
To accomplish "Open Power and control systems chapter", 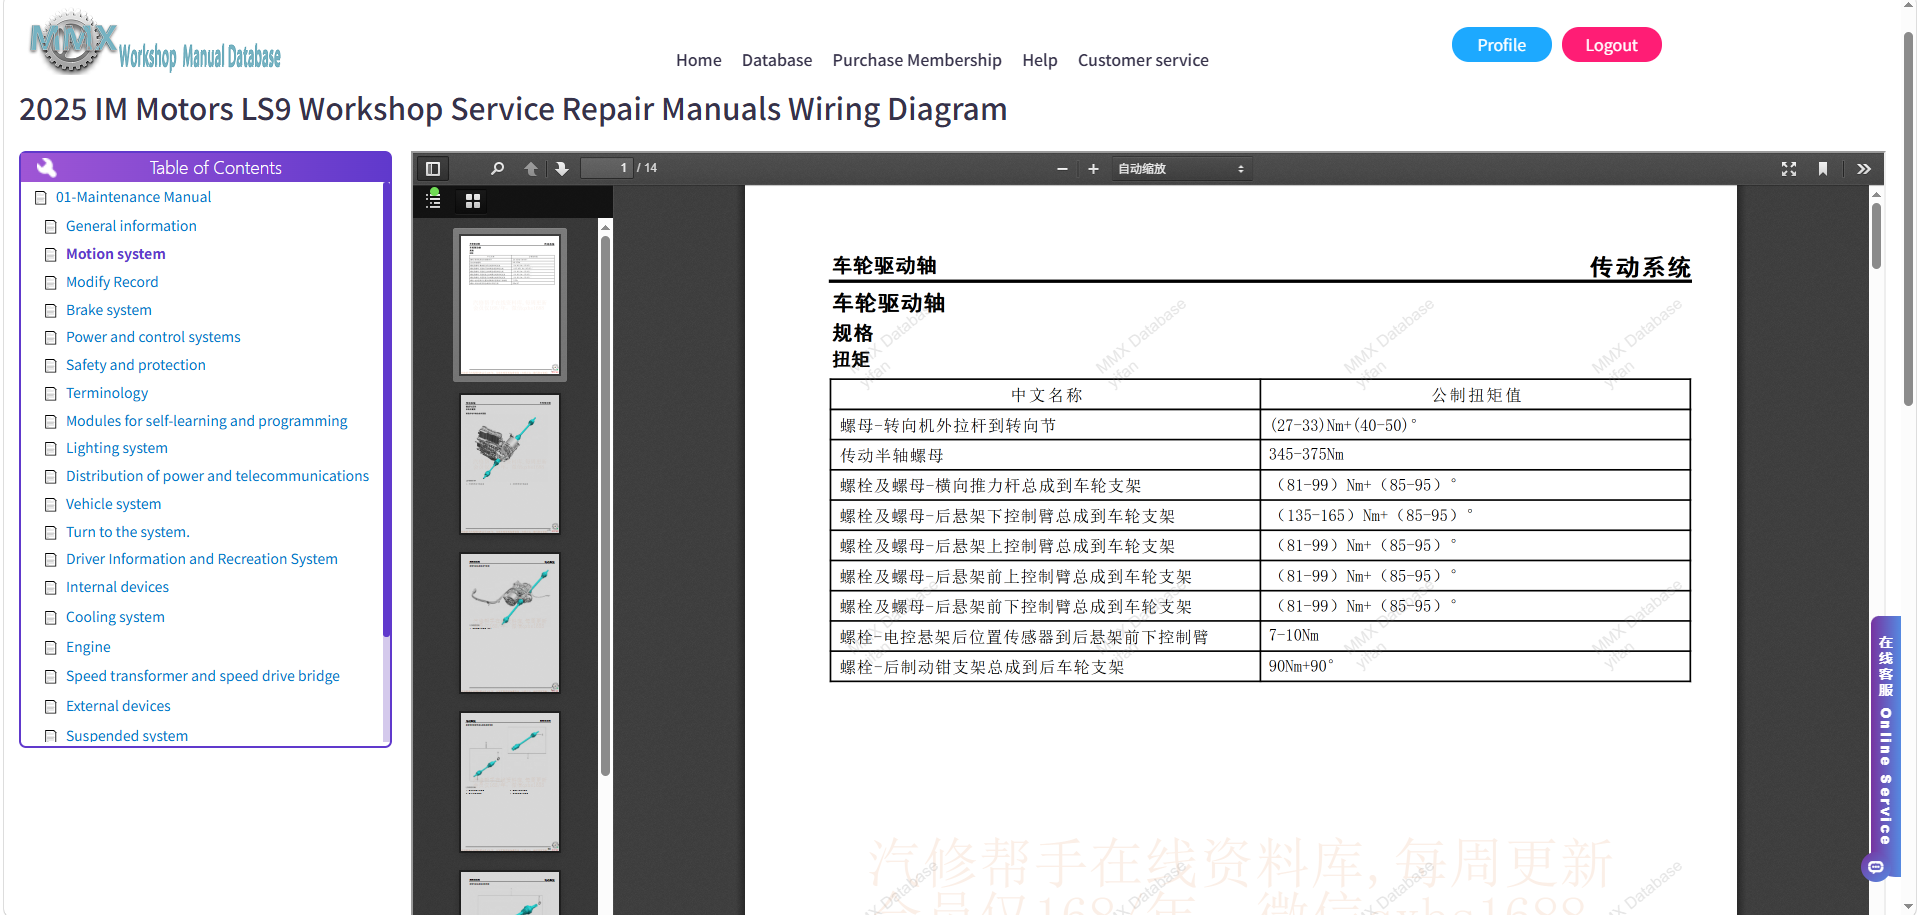I will [x=153, y=337].
